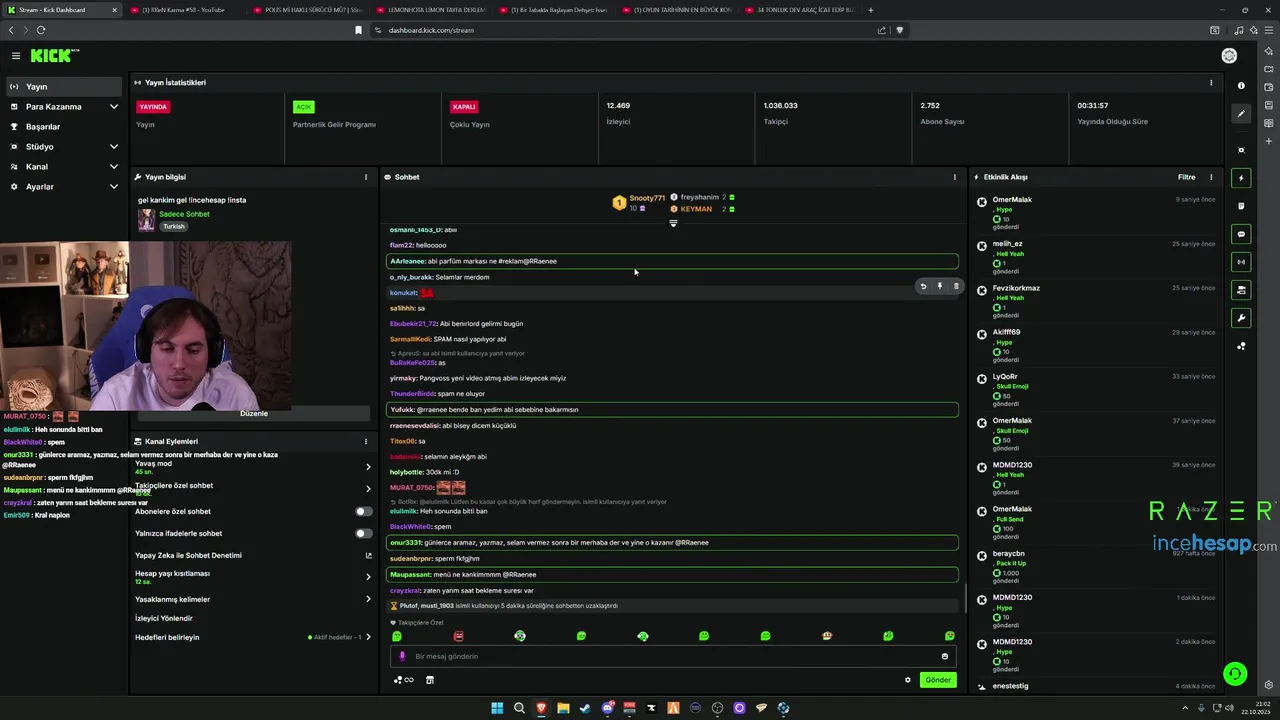Click the shop icon below message box
This screenshot has width=1280, height=720.
click(x=430, y=680)
